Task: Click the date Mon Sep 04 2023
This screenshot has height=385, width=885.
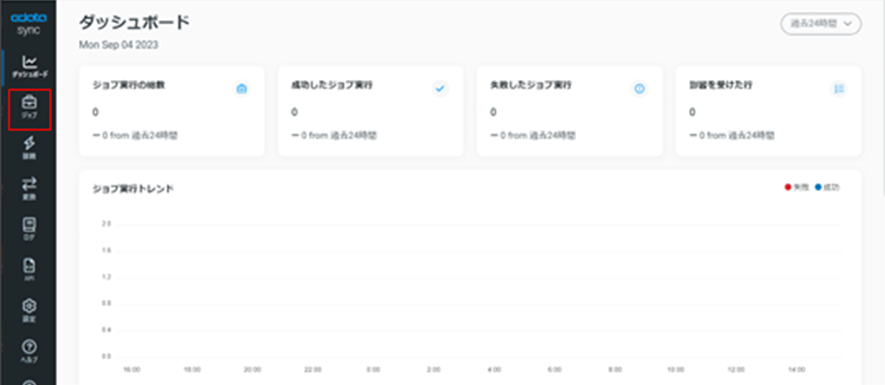Action: tap(119, 45)
